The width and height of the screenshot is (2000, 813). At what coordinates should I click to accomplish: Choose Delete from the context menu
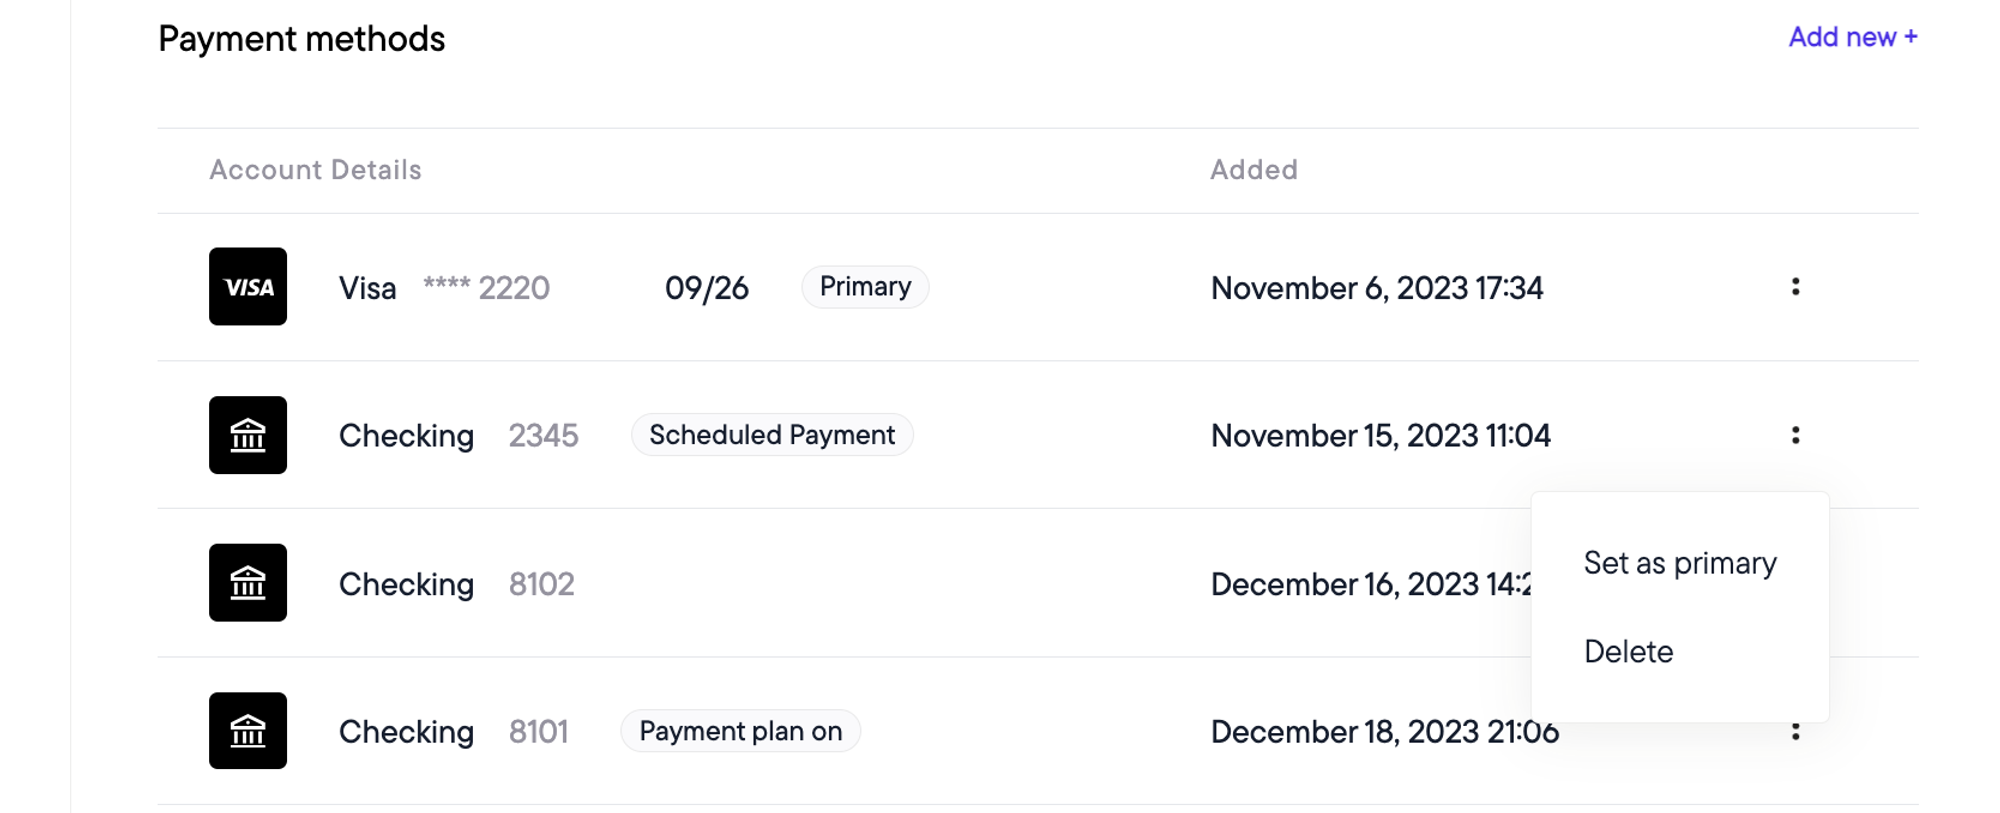(x=1628, y=652)
